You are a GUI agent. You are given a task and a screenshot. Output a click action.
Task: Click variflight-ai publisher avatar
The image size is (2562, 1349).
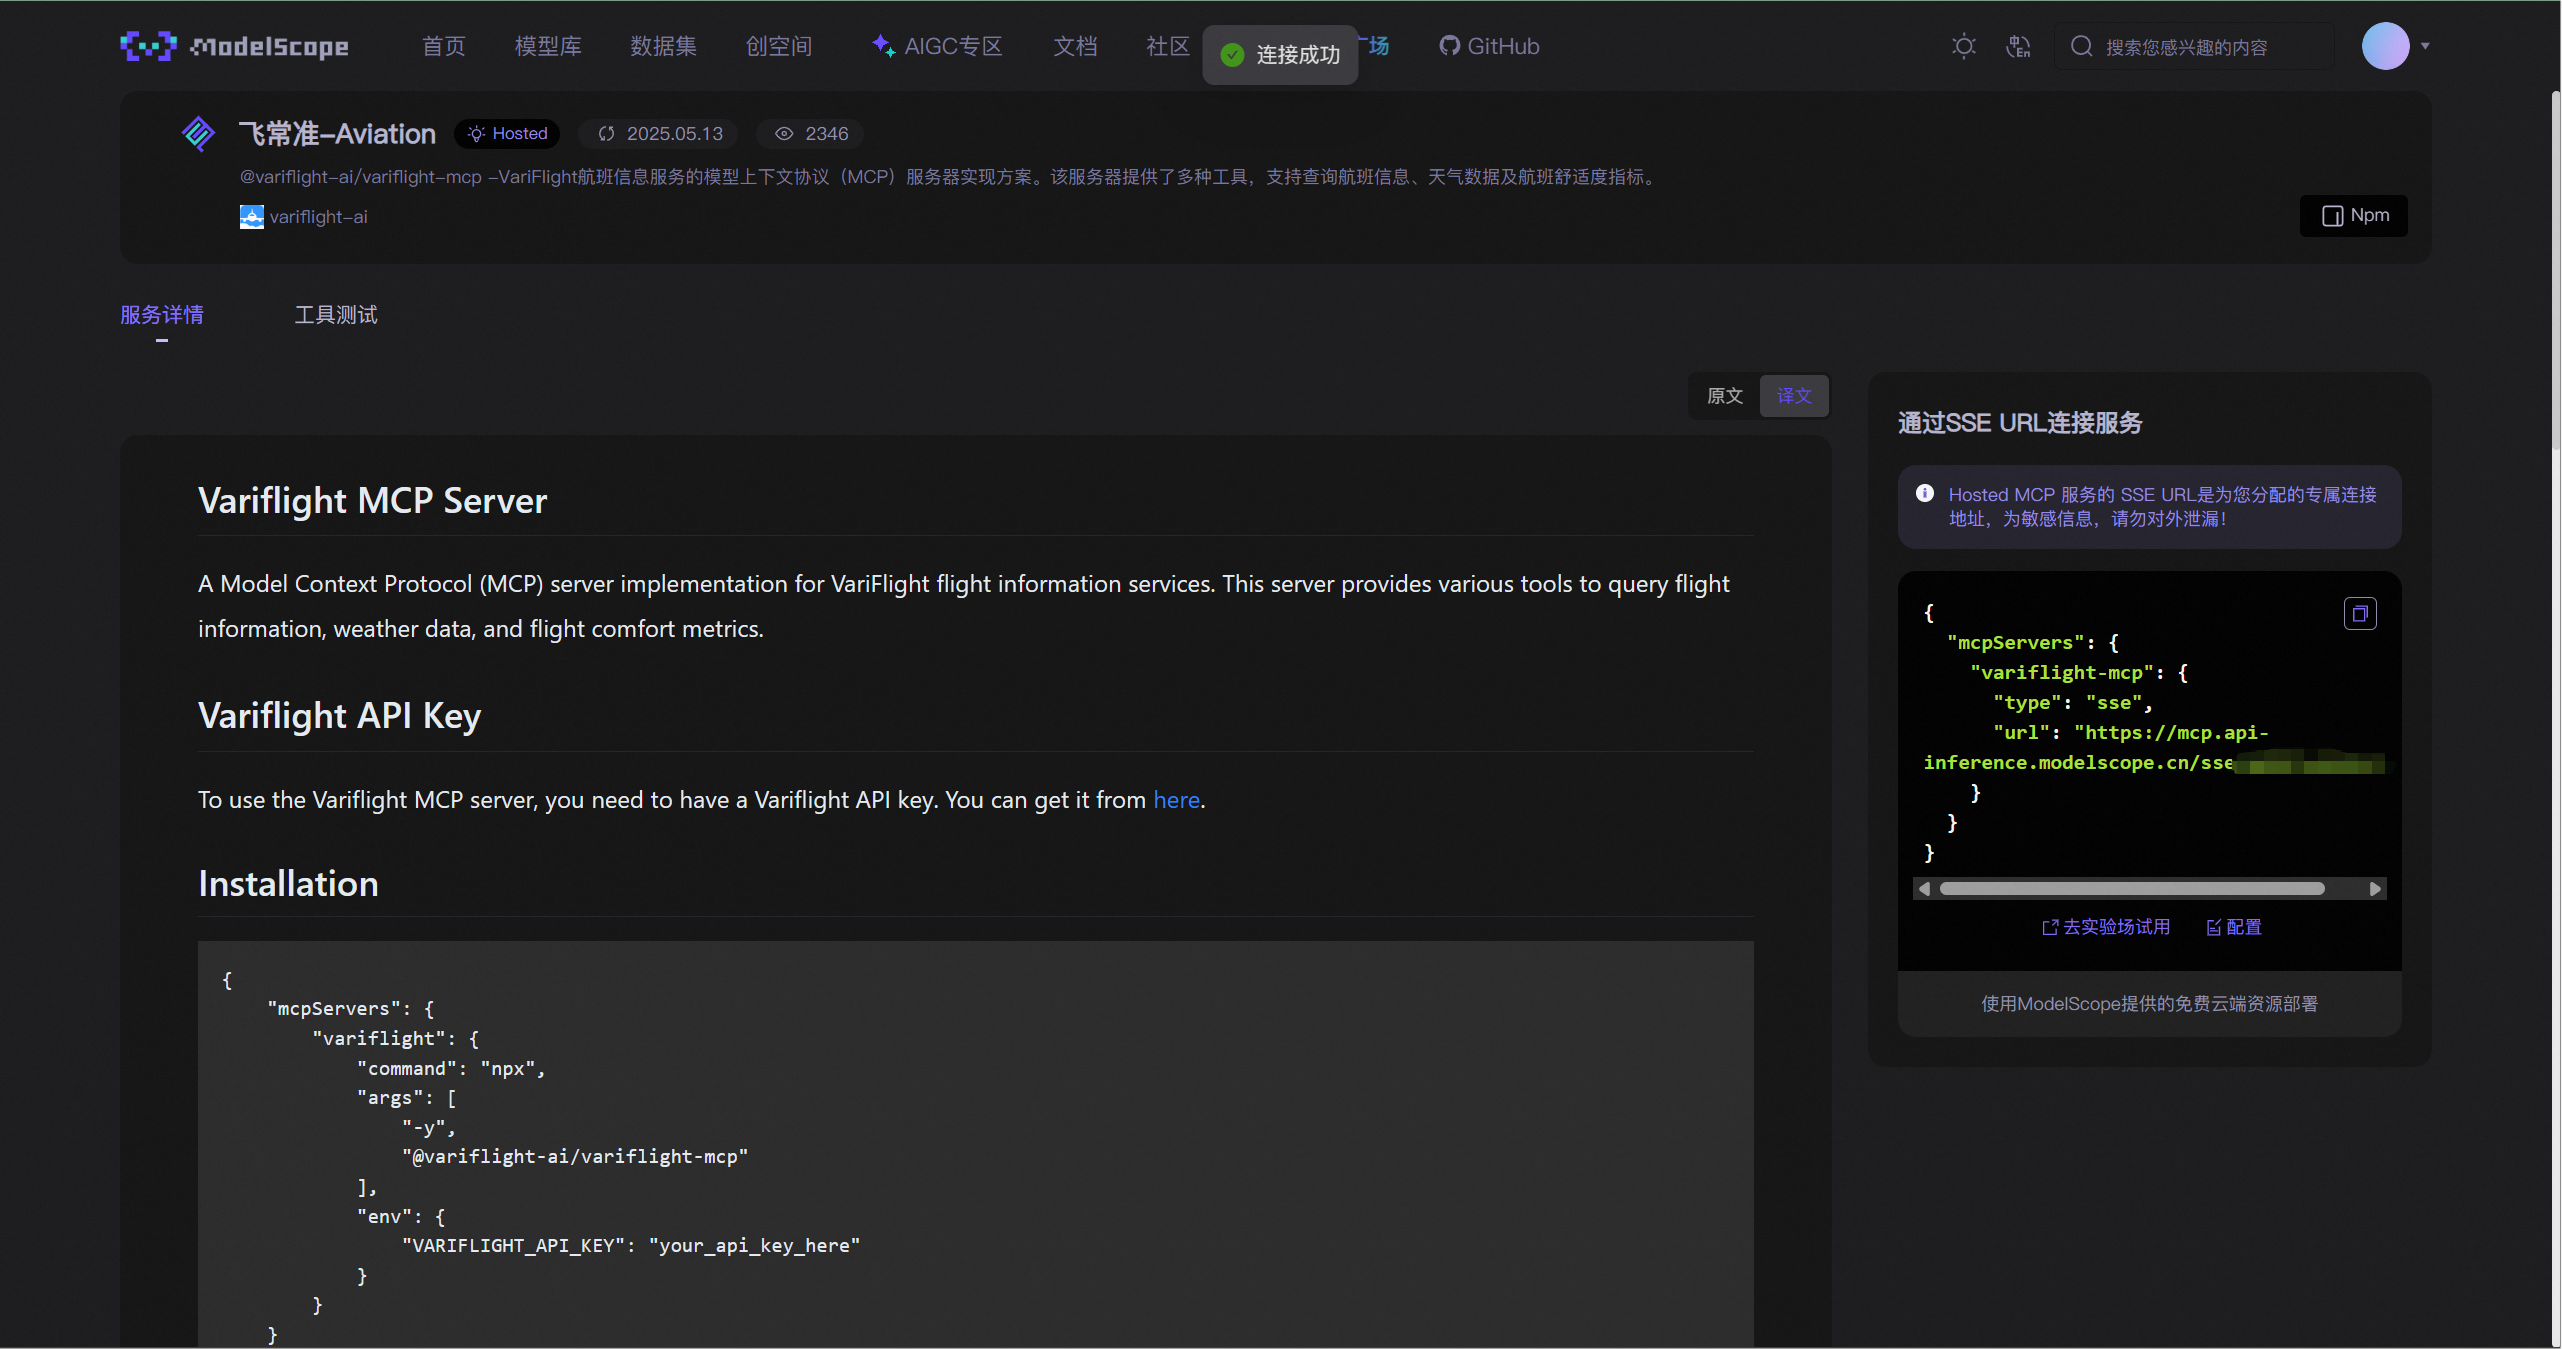pos(251,217)
